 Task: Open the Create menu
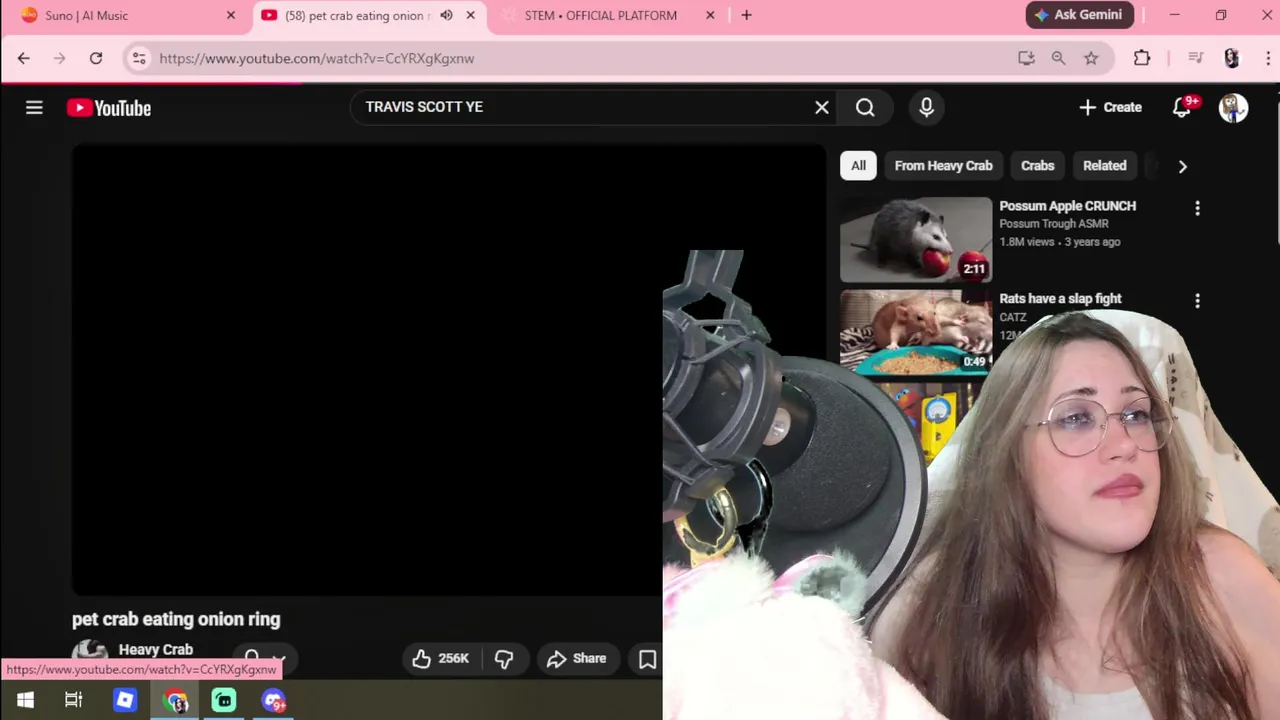coord(1110,107)
